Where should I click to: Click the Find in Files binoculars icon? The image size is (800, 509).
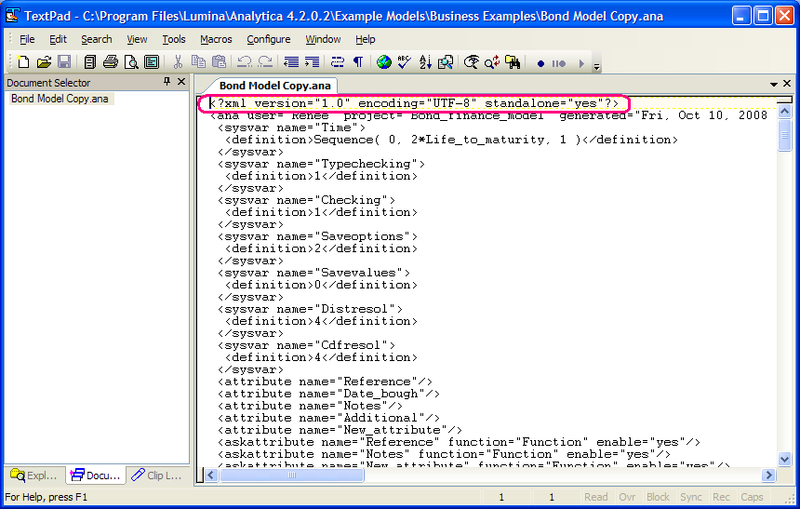pyautogui.click(x=512, y=62)
